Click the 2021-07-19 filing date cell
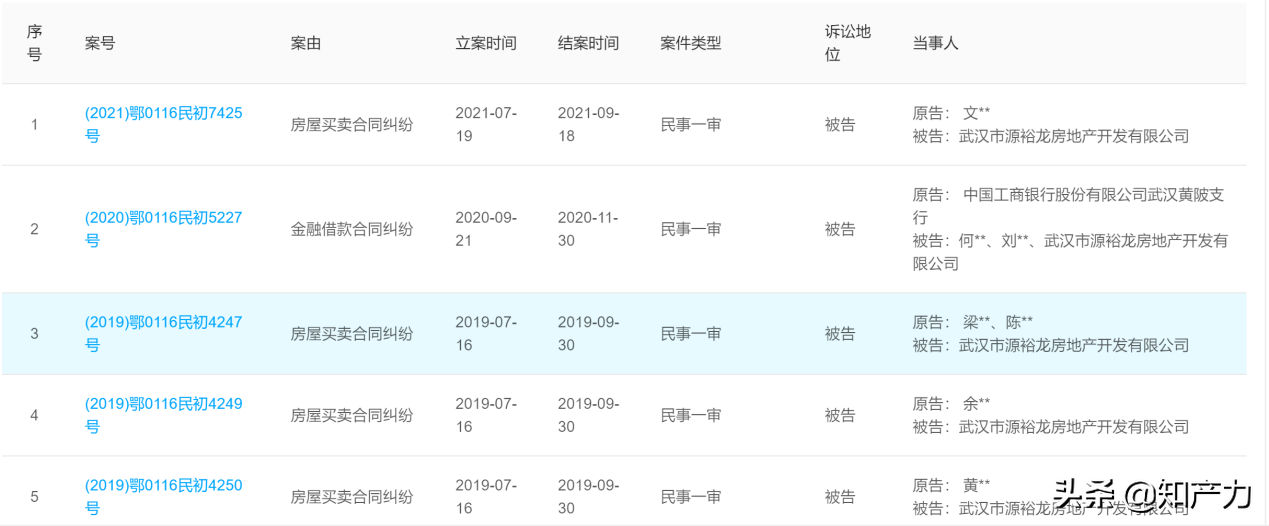The height and width of the screenshot is (526, 1269). [x=486, y=125]
